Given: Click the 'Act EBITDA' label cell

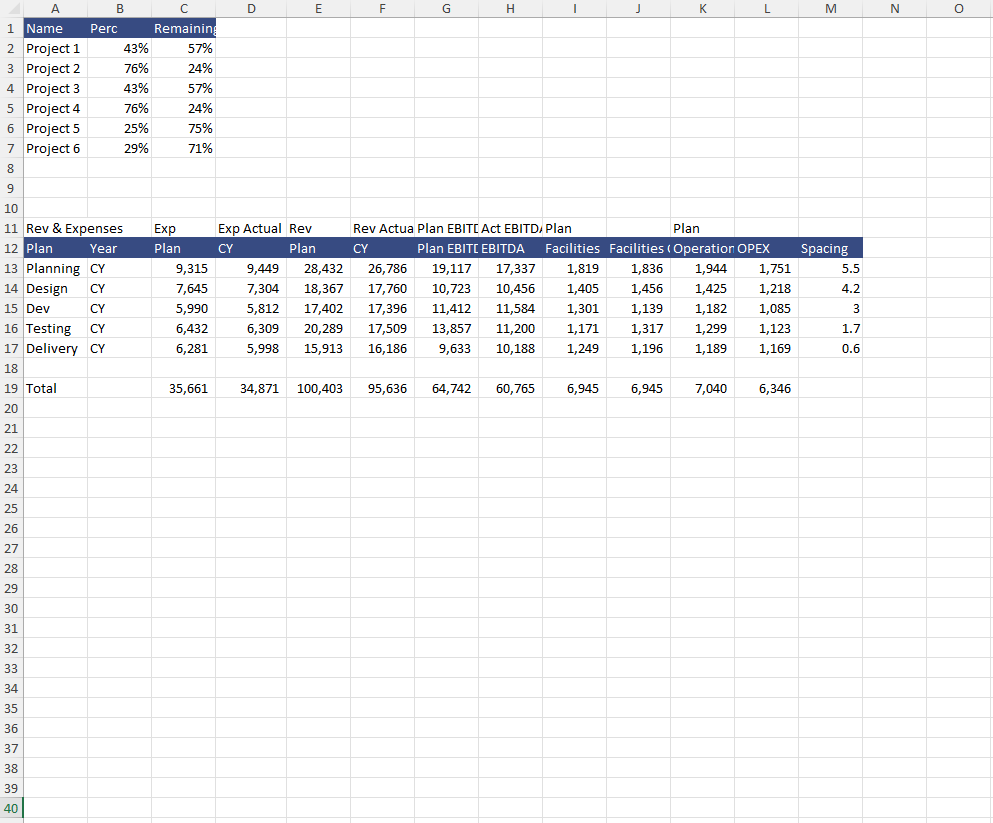Looking at the screenshot, I should (510, 229).
